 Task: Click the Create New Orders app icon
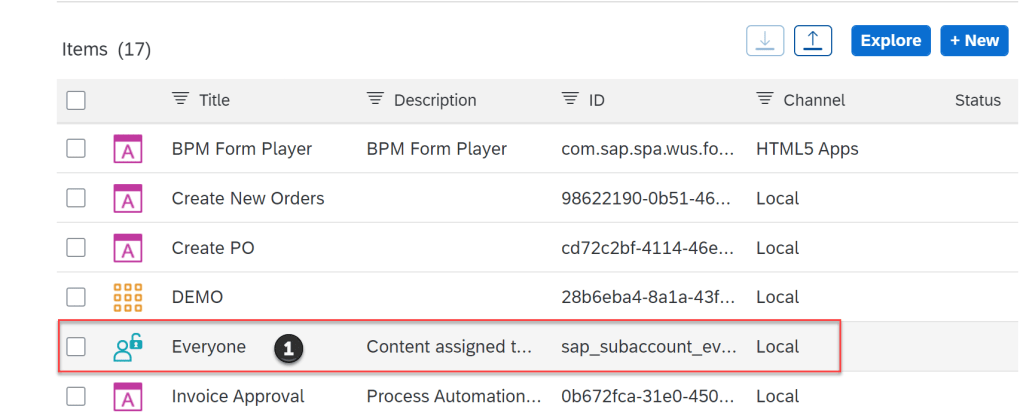[x=128, y=199]
